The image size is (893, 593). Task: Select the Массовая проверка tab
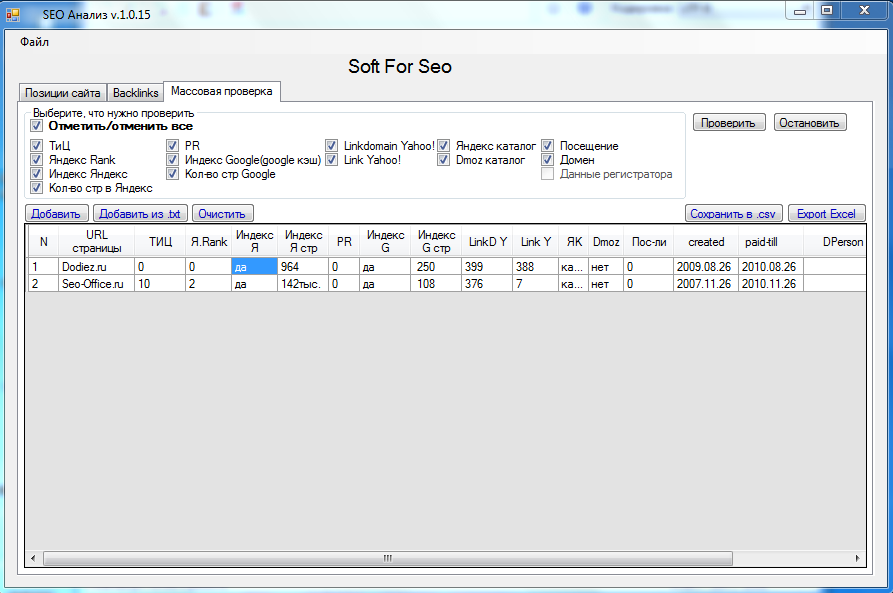click(x=222, y=91)
